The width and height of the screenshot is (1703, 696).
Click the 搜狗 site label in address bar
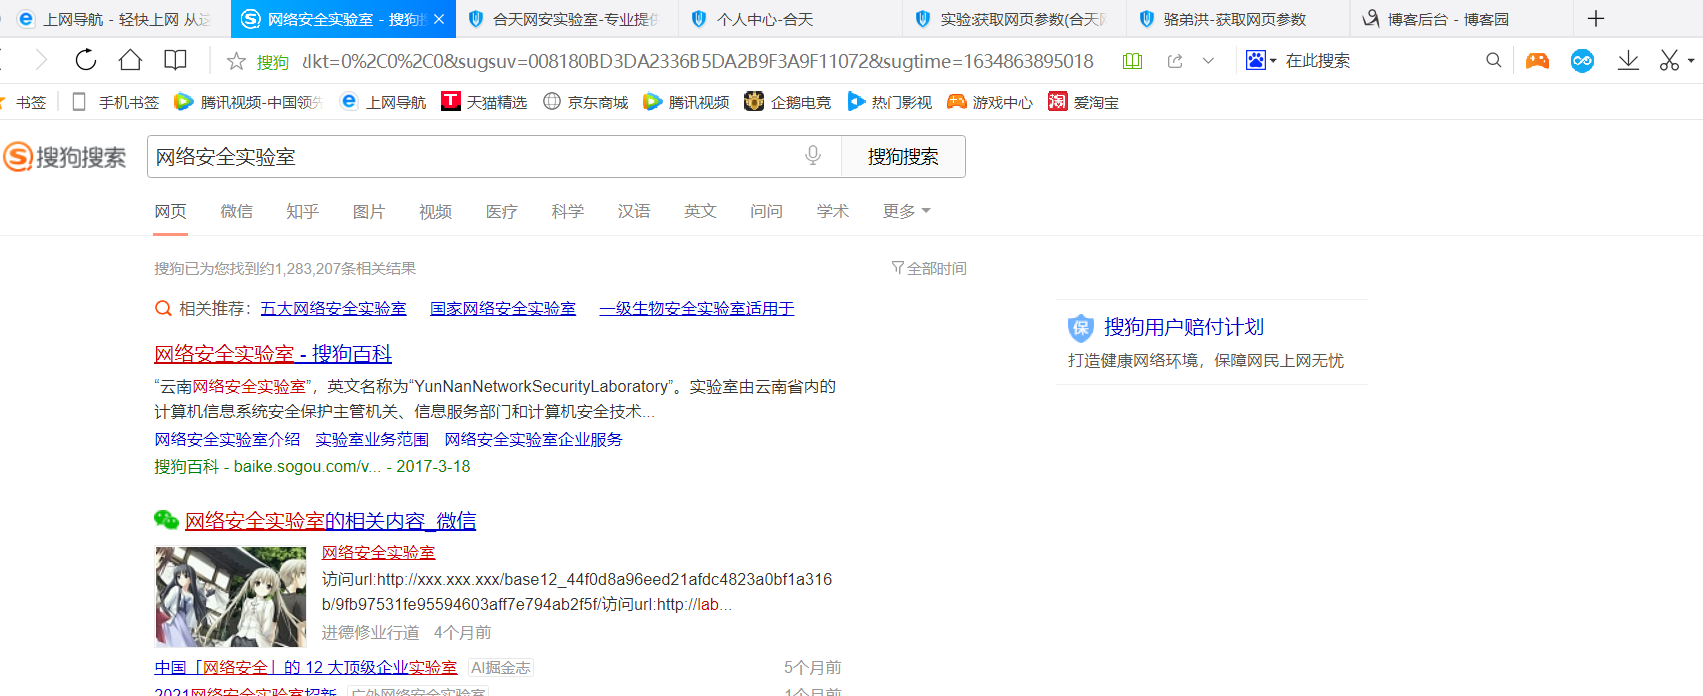tap(273, 62)
